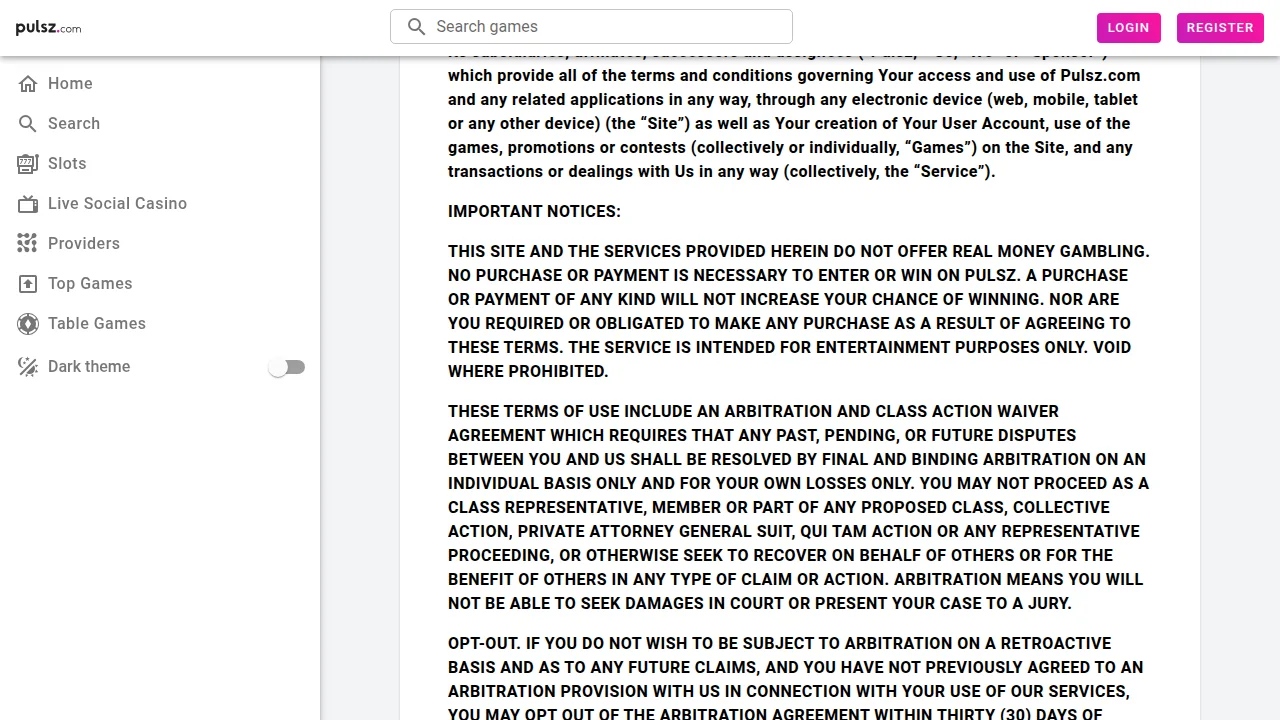
Task: Click the Top Games arrow icon
Action: click(x=28, y=284)
